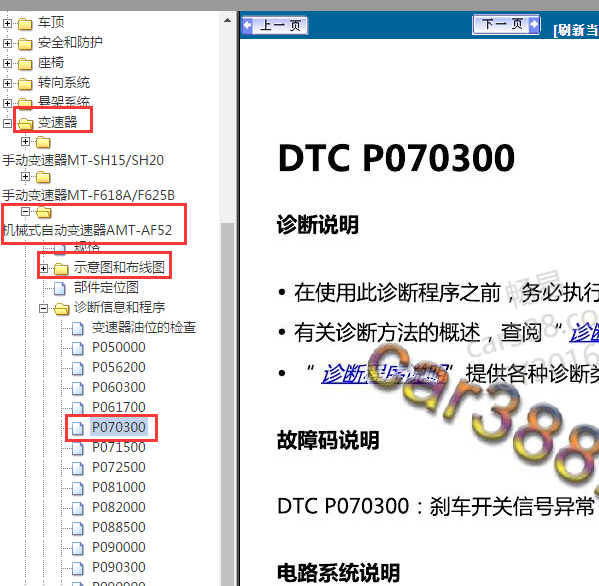Open the P071500 entry text
The height and width of the screenshot is (586, 599).
[x=119, y=447]
